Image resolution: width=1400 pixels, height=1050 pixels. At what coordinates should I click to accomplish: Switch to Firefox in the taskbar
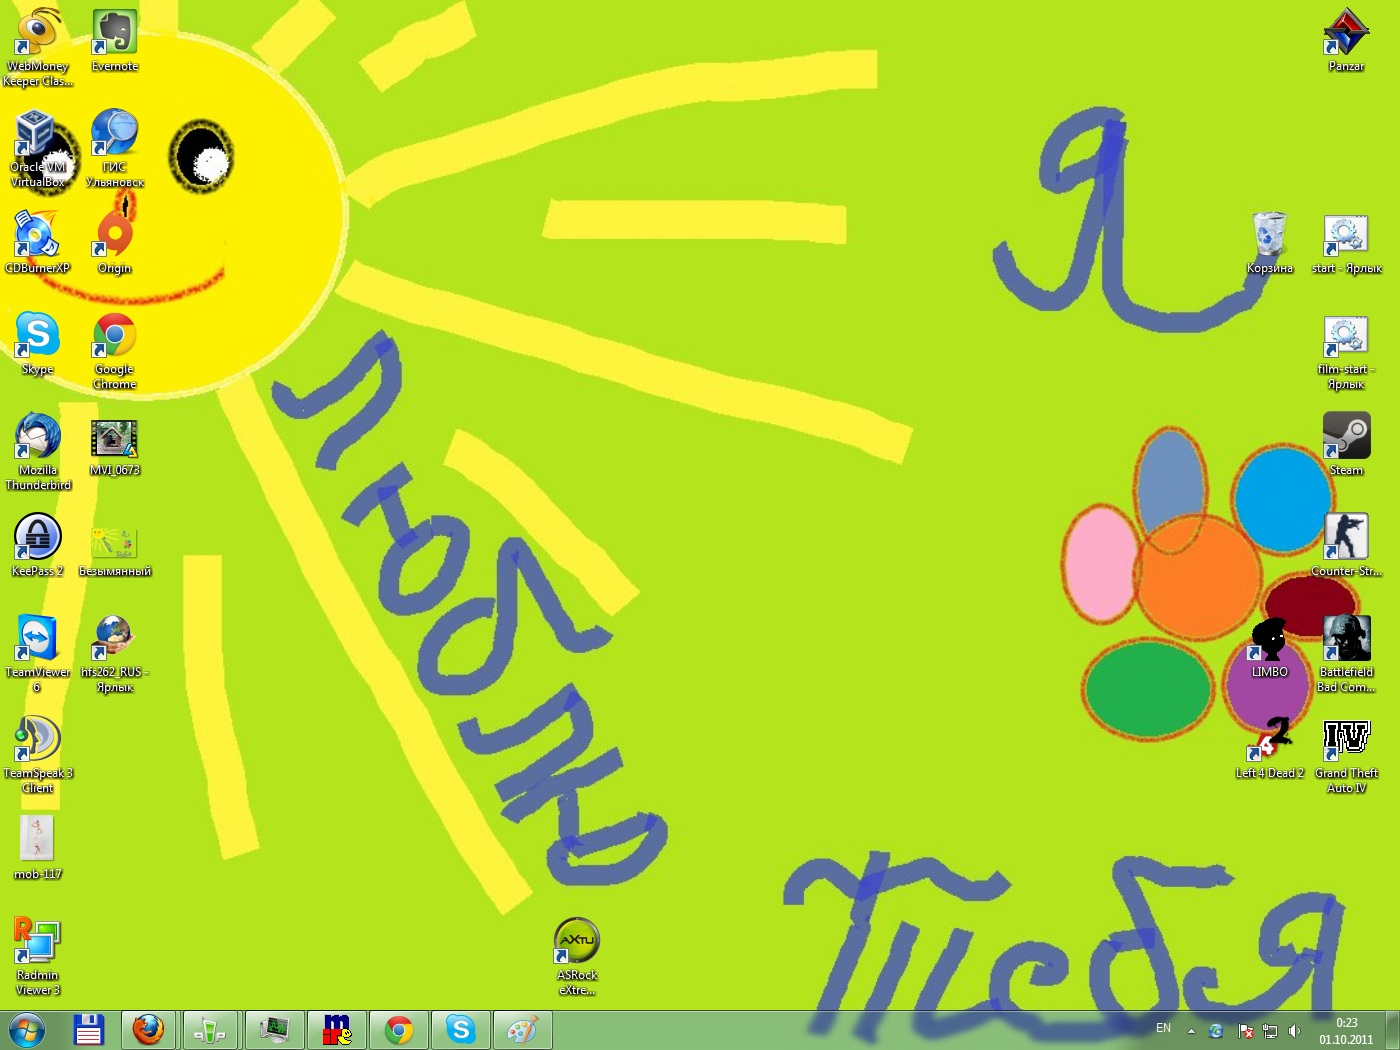pos(149,1030)
